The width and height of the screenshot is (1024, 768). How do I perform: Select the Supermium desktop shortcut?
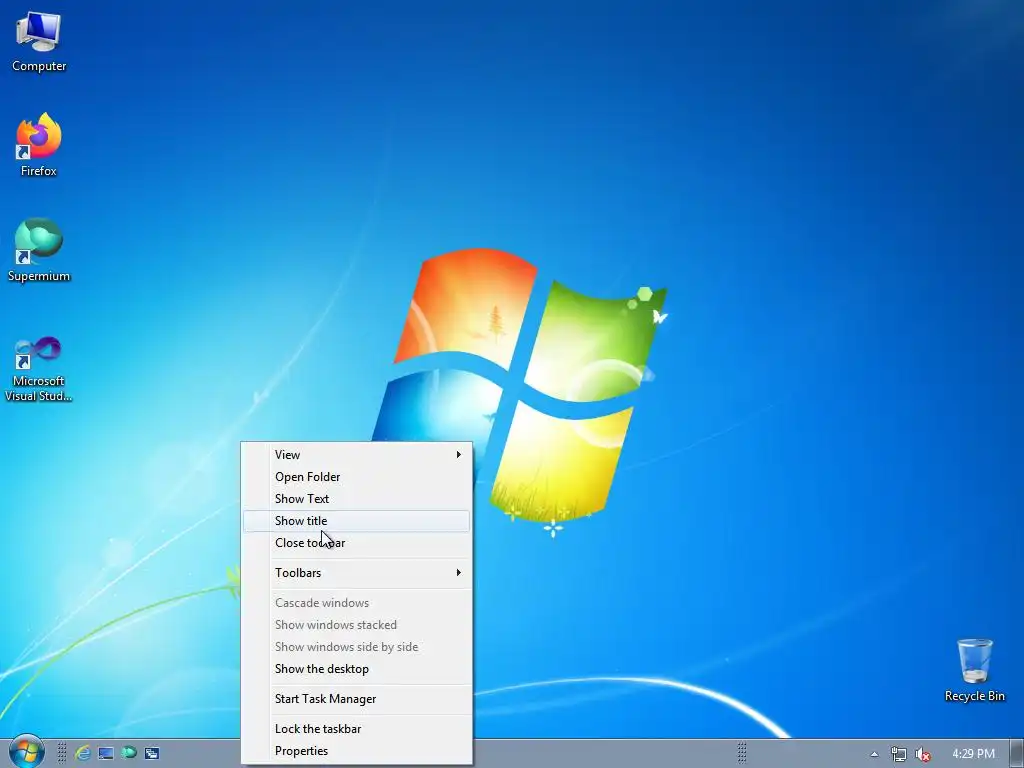[x=39, y=250]
